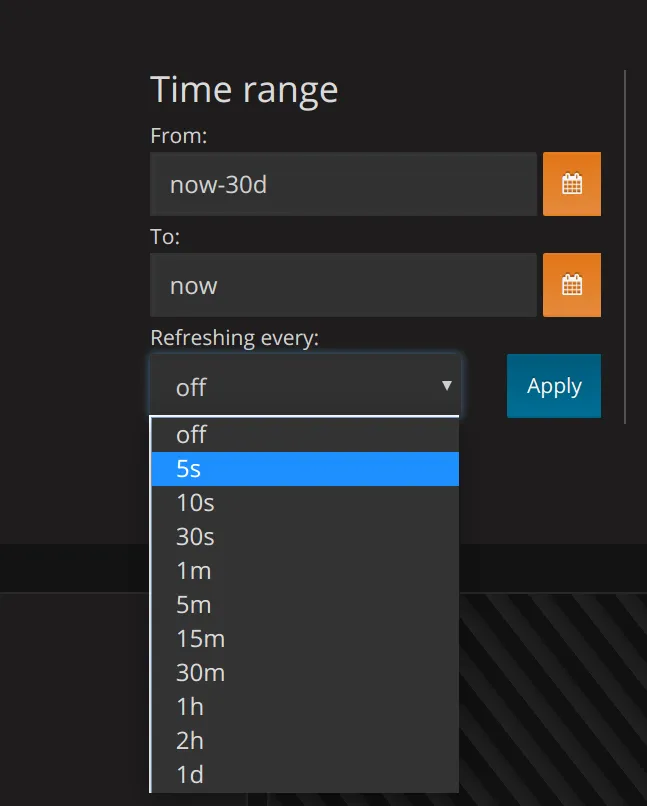
Task: Click the To time input field
Action: click(343, 285)
